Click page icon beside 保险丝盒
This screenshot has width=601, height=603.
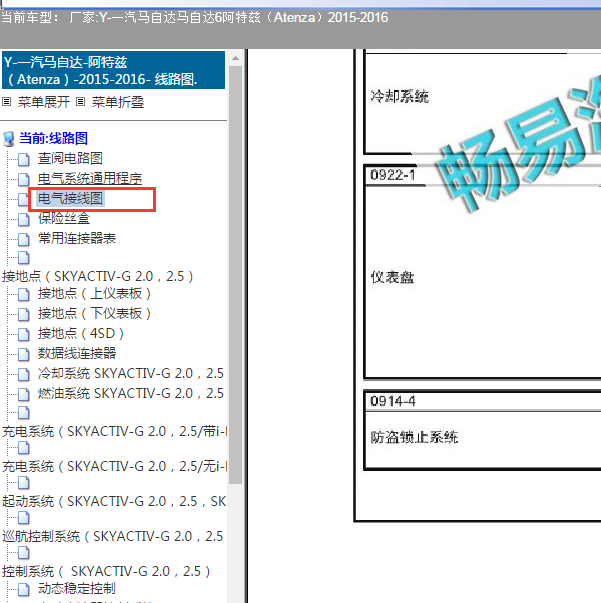click(23, 219)
